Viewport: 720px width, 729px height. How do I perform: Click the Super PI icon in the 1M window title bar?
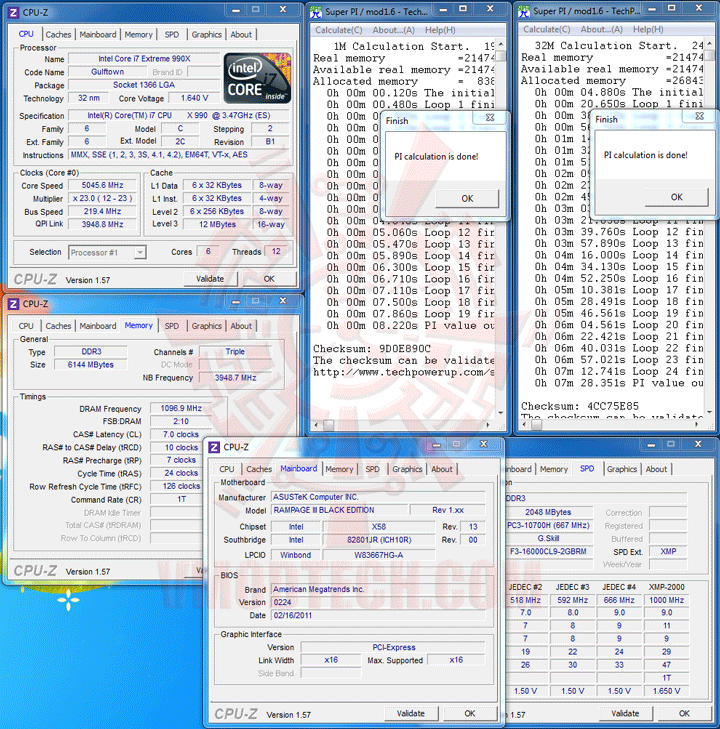pyautogui.click(x=316, y=12)
